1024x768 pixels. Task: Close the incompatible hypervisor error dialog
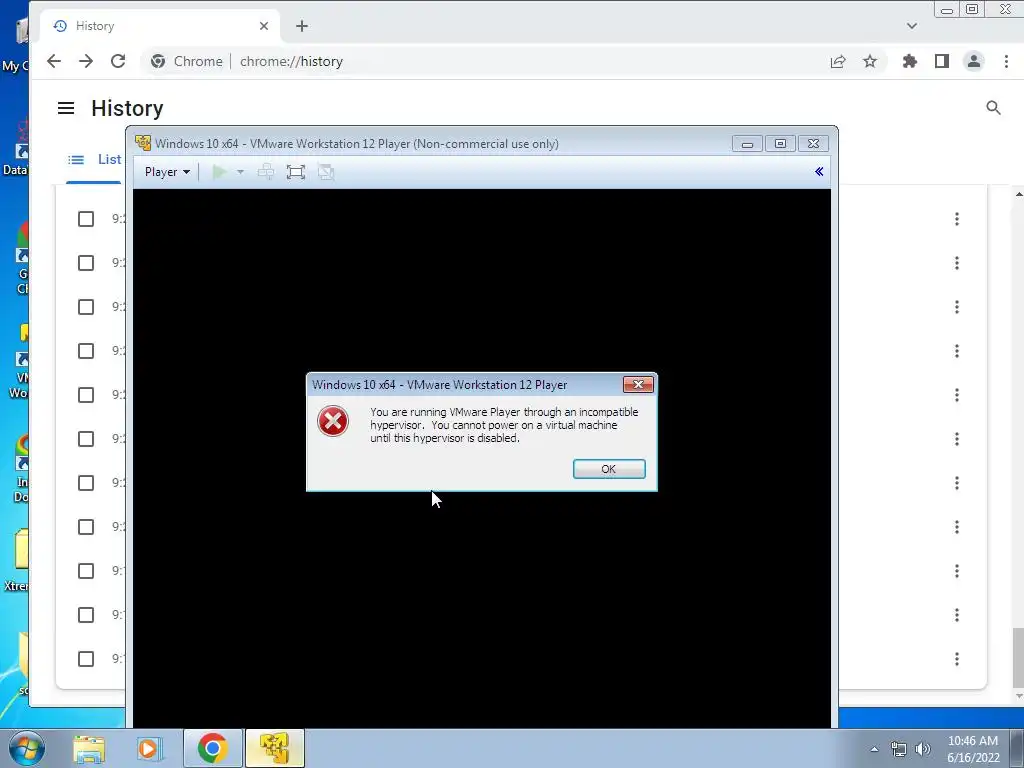pyautogui.click(x=638, y=385)
